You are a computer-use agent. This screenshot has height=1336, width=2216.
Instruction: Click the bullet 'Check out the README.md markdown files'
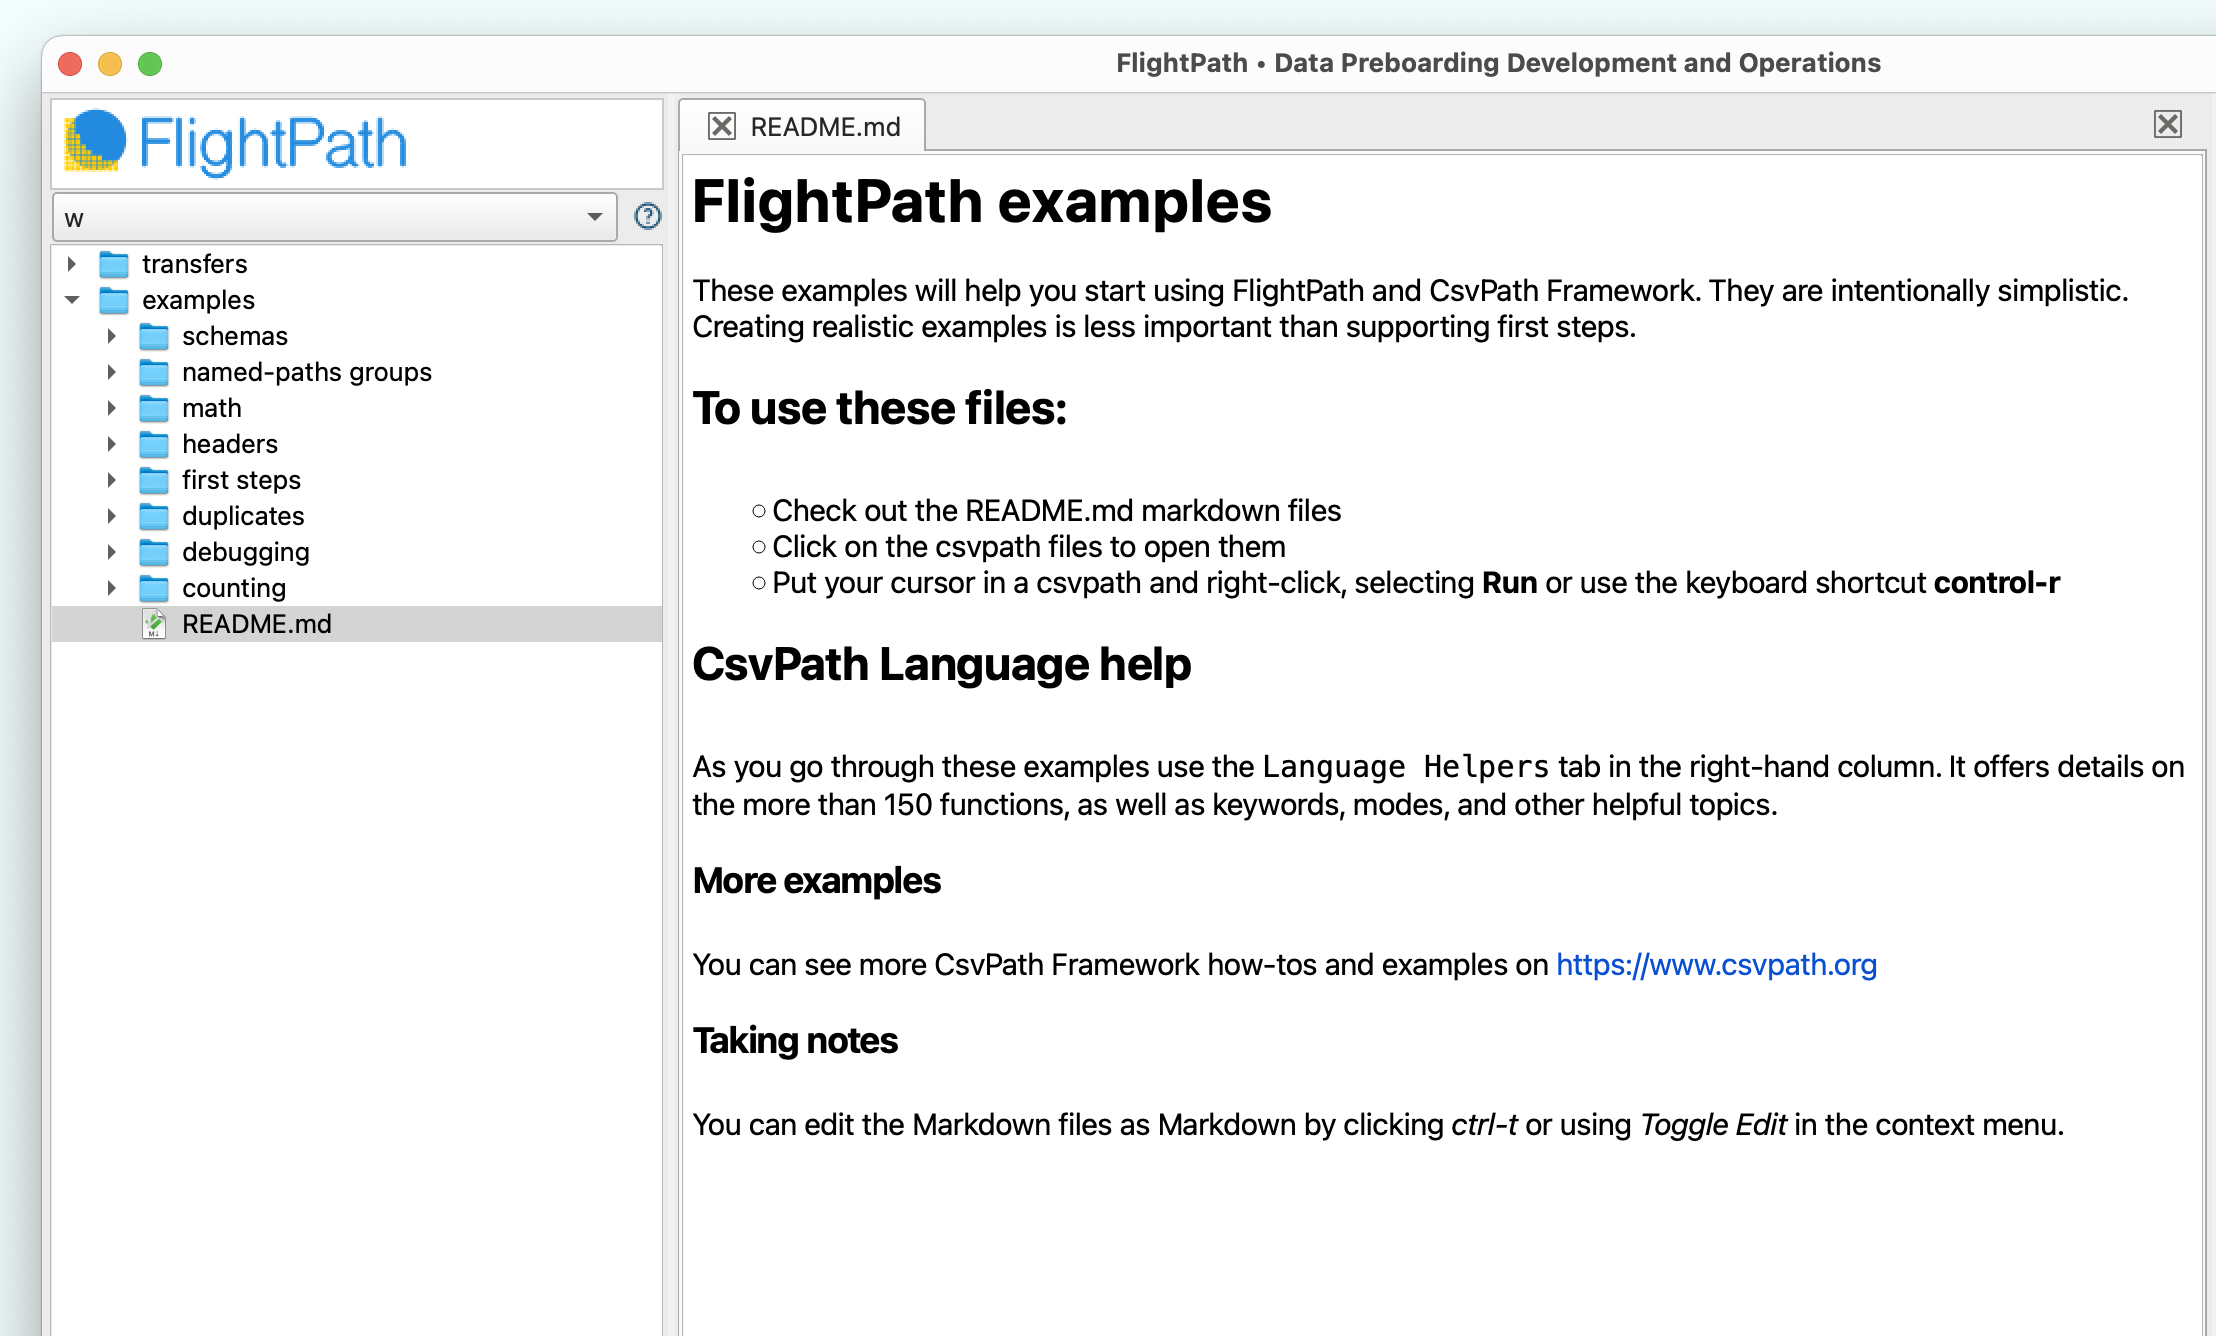(x=1056, y=511)
